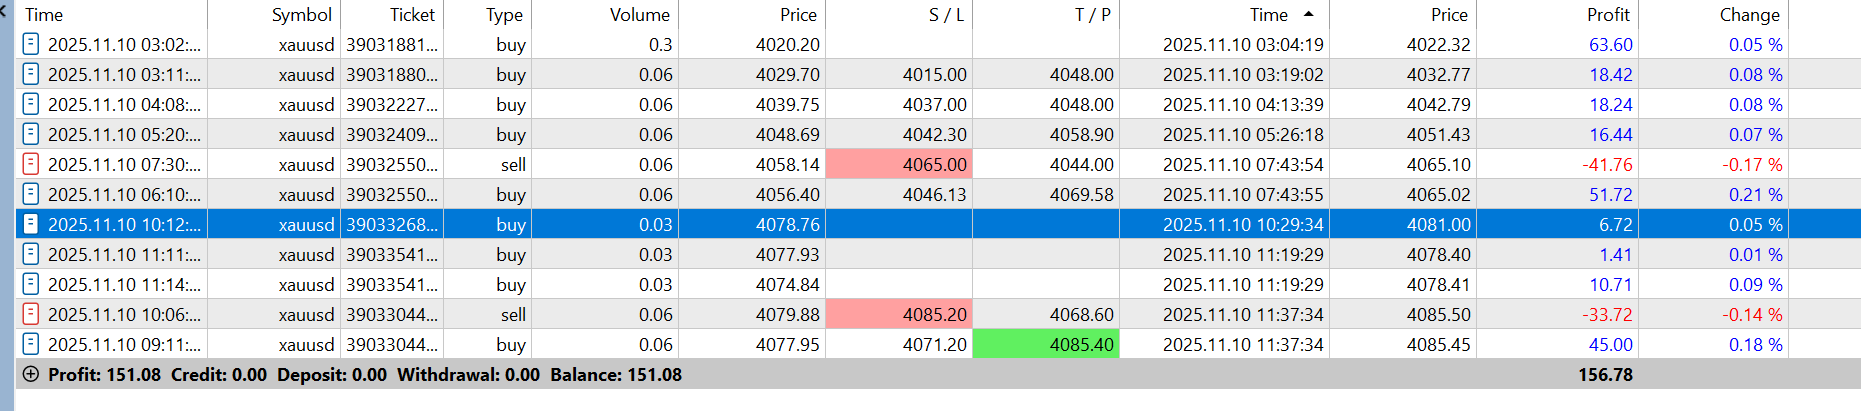The image size is (1861, 411).
Task: Select the profit value 63.60 in the first row
Action: [1610, 44]
